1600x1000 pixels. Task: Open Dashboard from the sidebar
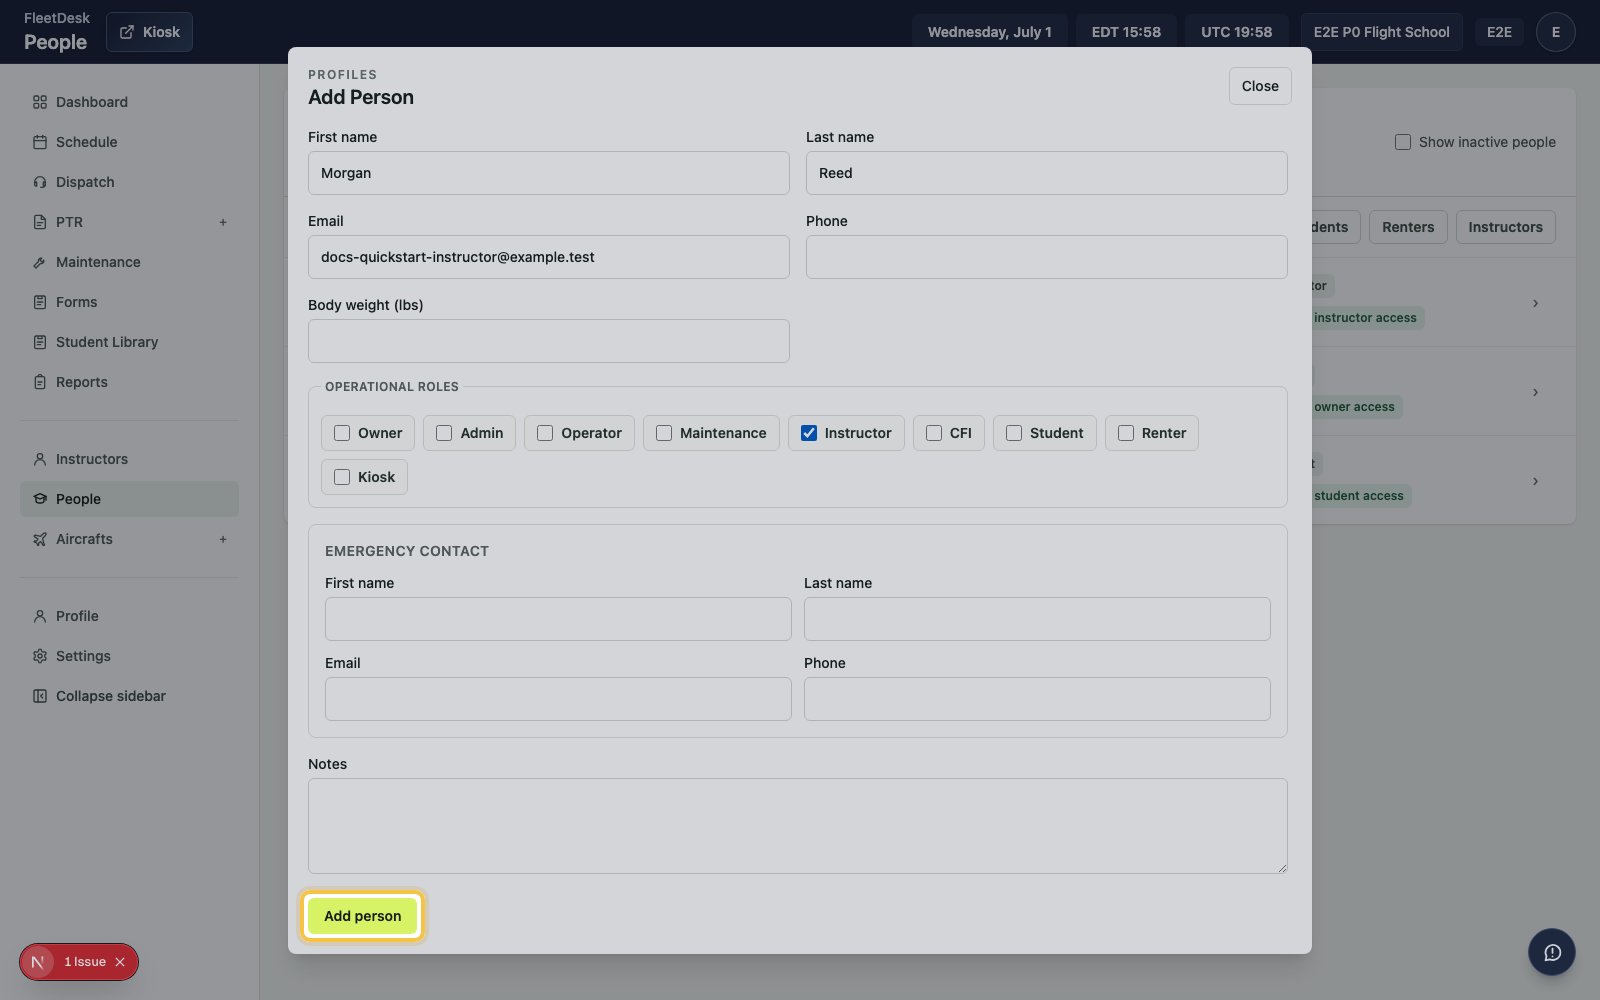[129, 102]
